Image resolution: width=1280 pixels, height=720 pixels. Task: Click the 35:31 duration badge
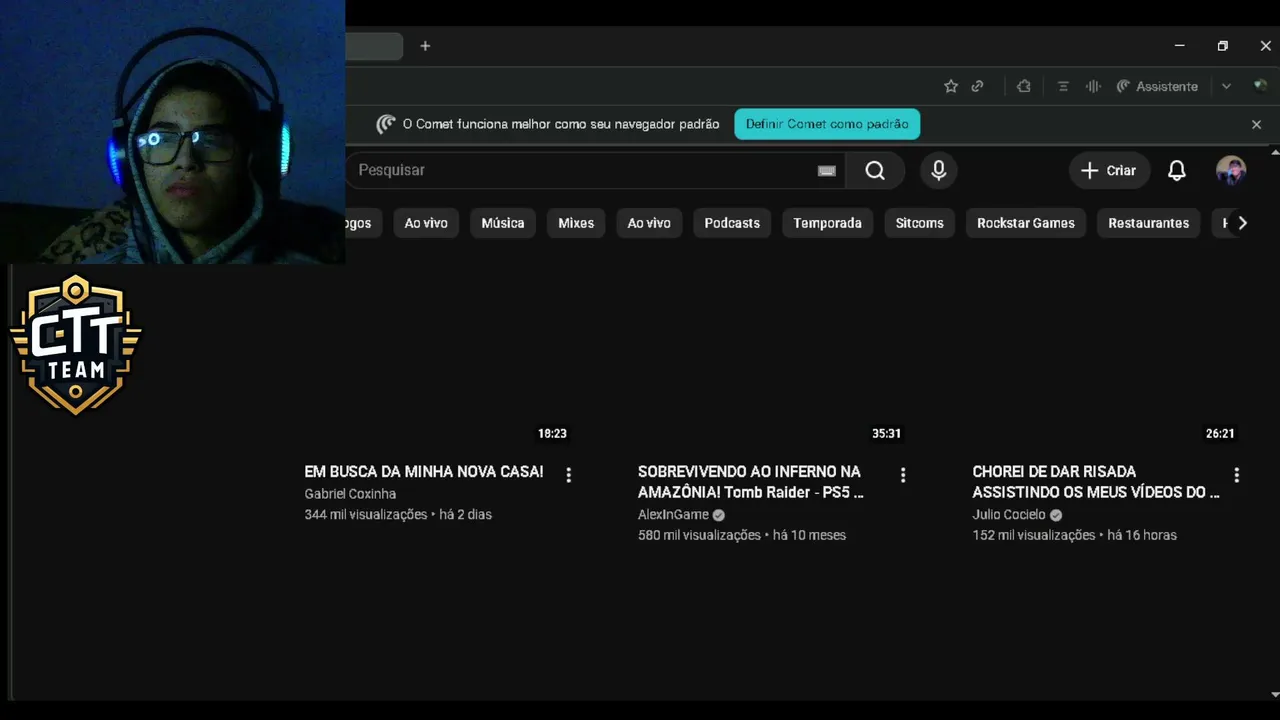coord(886,433)
